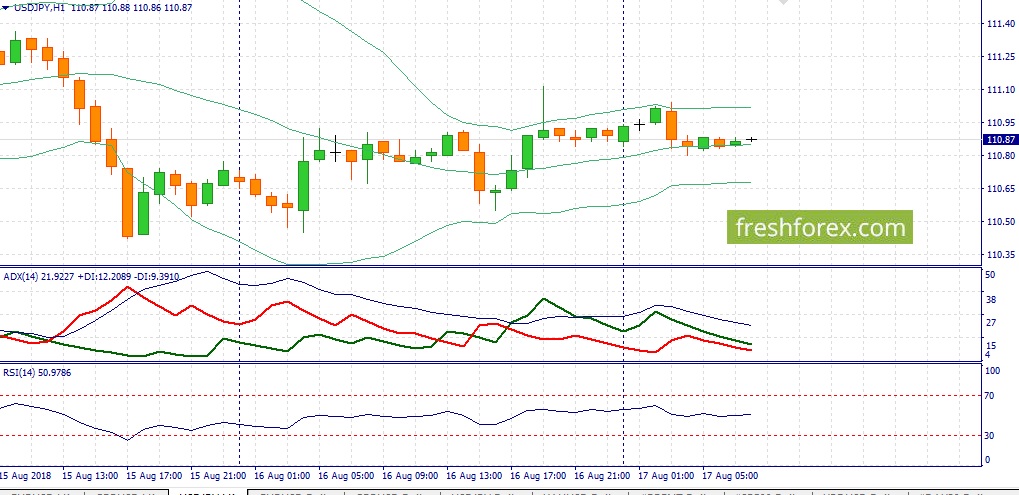Click the green candle with tallest upper wick

543,112
